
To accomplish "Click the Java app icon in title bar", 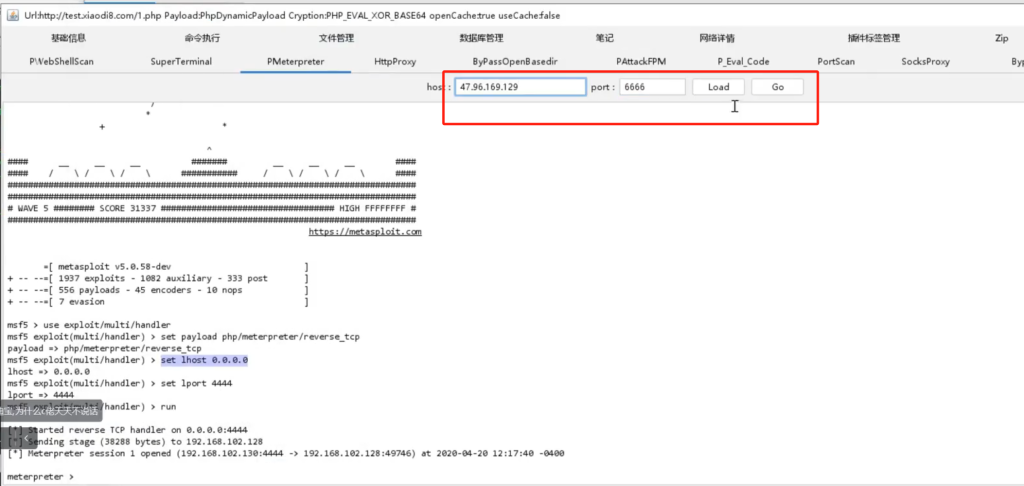I will click(12, 15).
